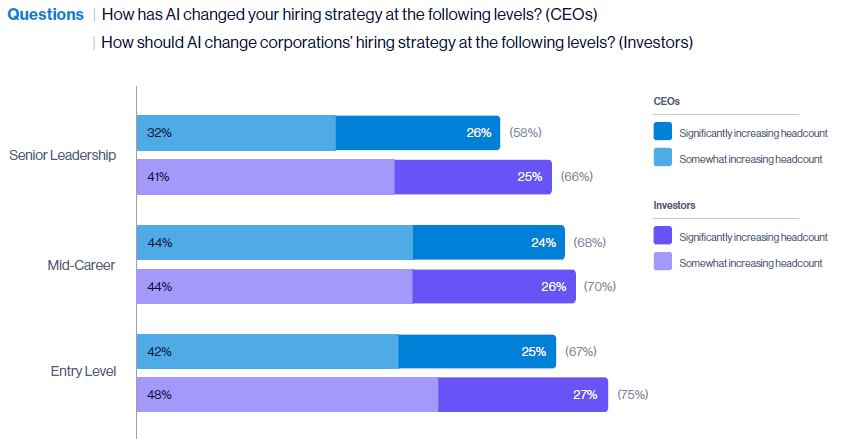Click the "Senior Leadership" axis label
Image resolution: width=853 pixels, height=439 pixels.
click(x=63, y=155)
